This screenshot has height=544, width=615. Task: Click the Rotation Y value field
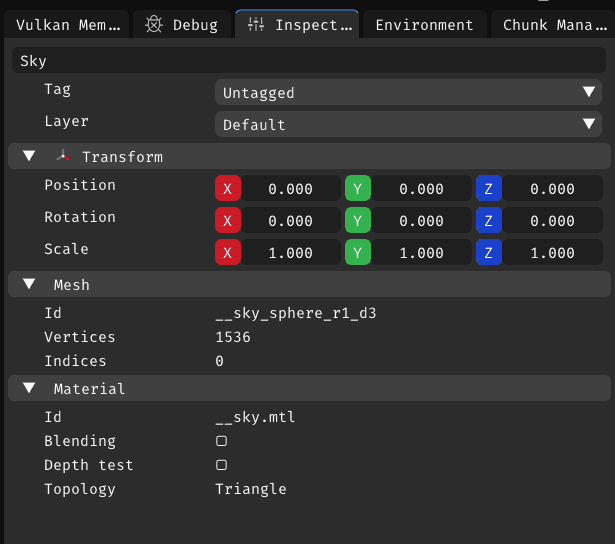pyautogui.click(x=422, y=220)
